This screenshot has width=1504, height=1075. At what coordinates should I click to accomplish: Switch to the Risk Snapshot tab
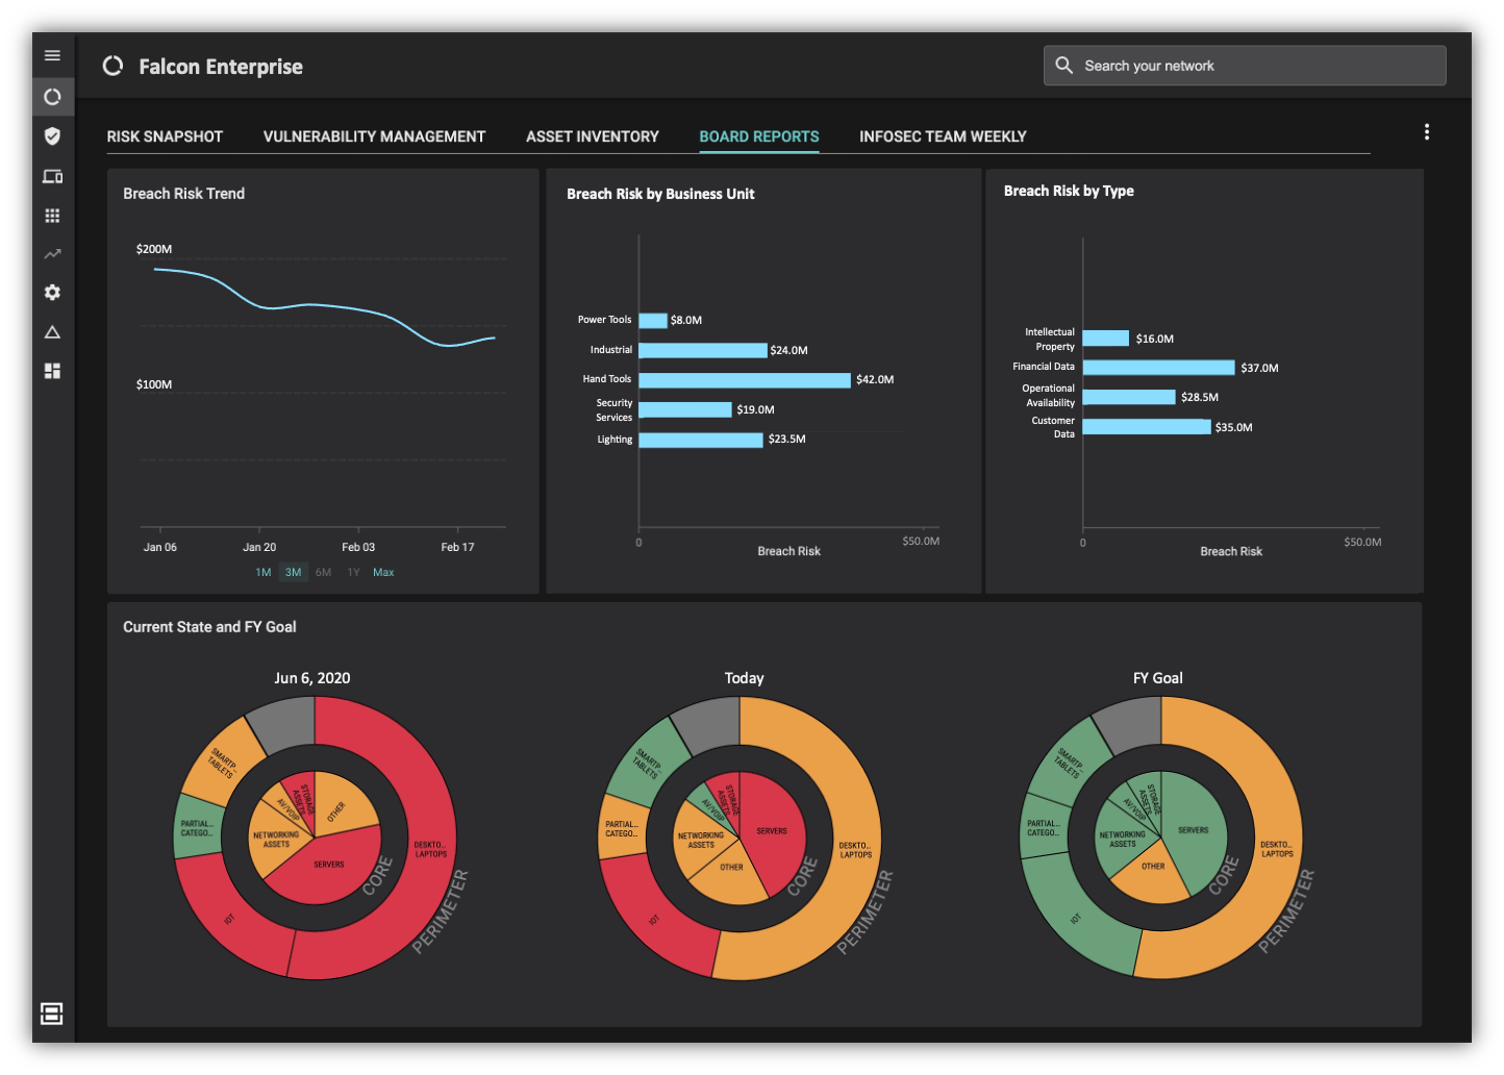pos(165,136)
